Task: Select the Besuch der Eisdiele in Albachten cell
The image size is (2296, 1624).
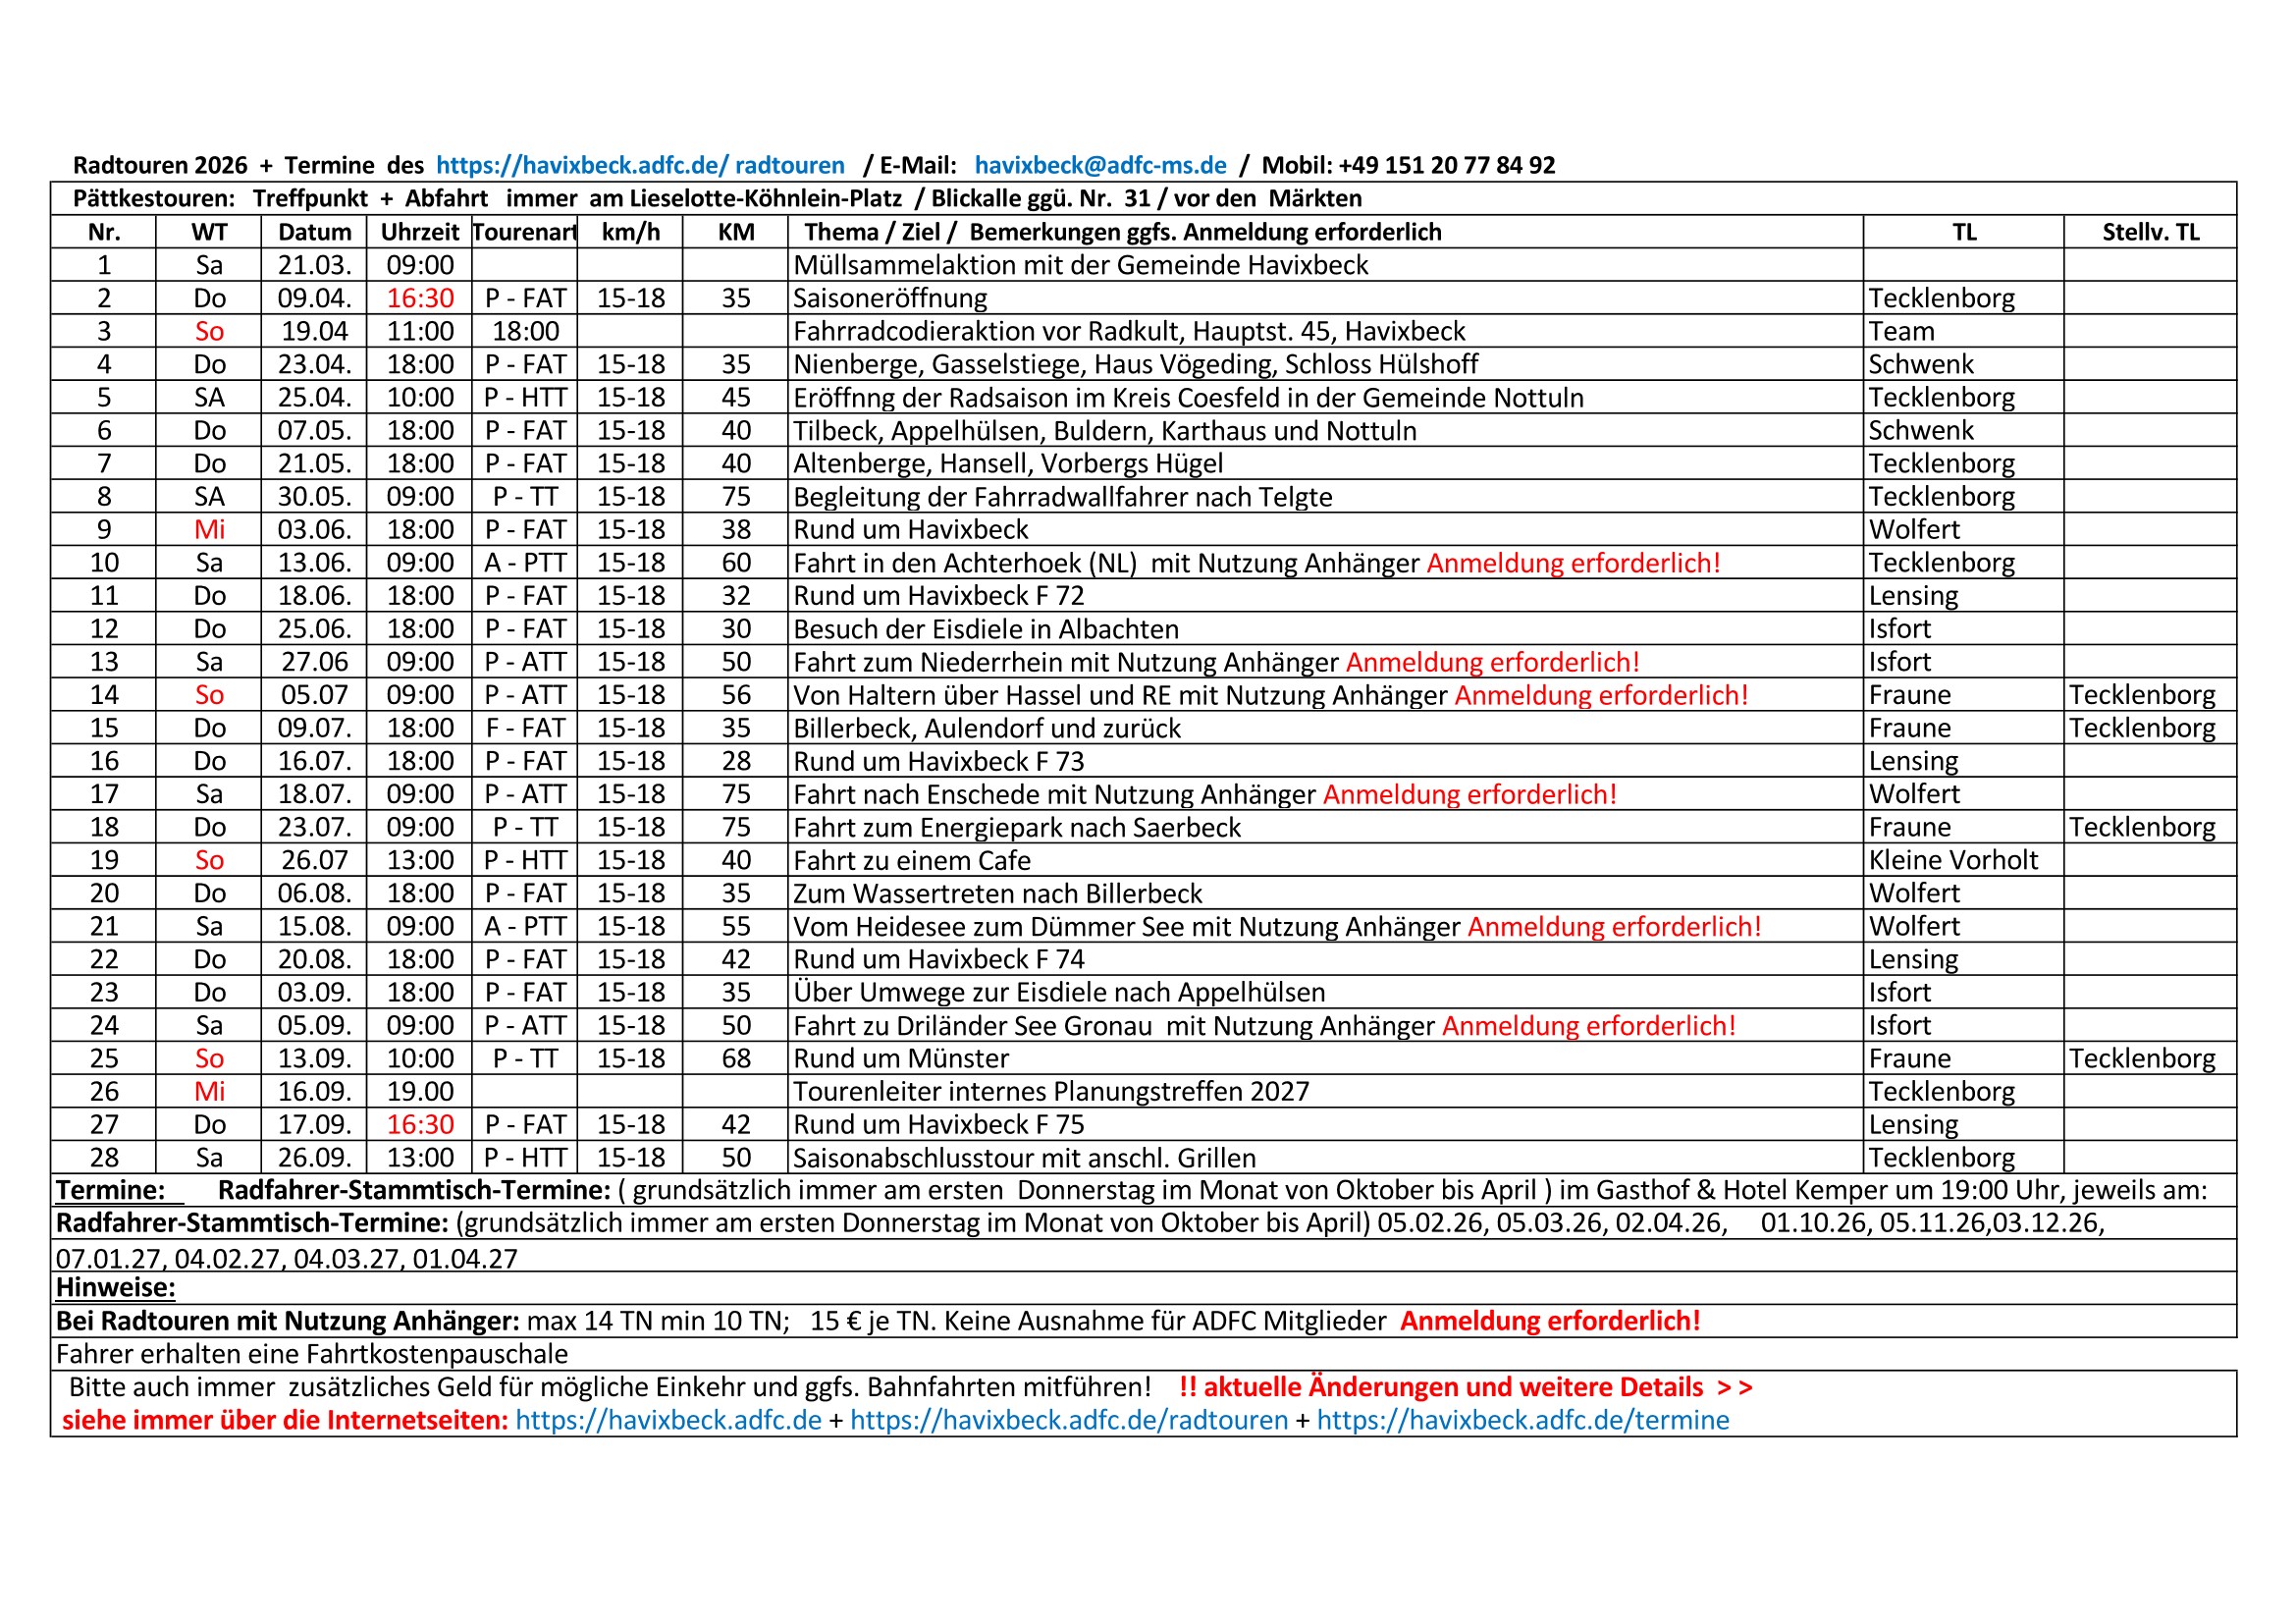Action: [x=1325, y=629]
